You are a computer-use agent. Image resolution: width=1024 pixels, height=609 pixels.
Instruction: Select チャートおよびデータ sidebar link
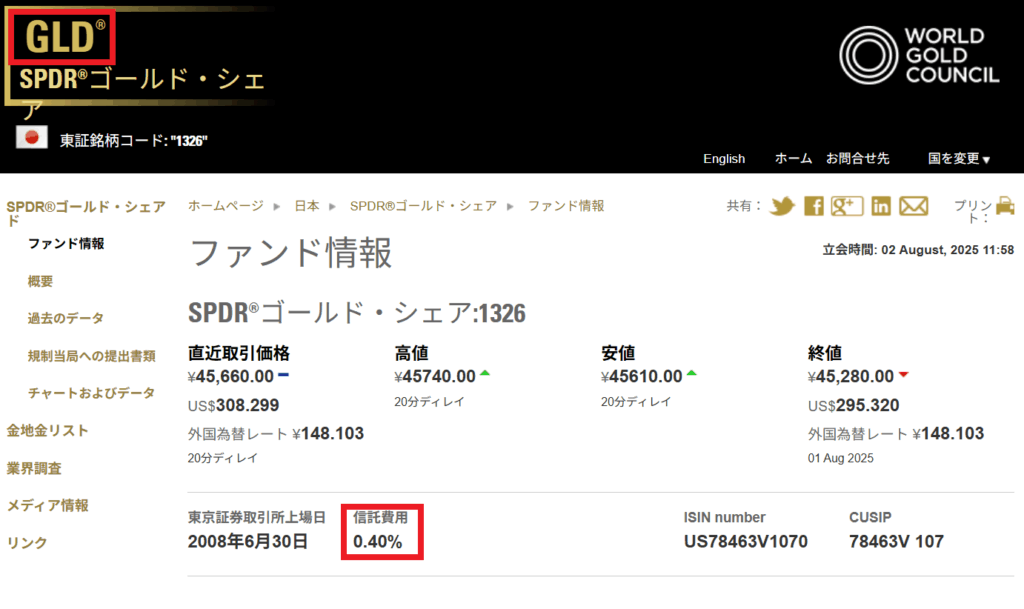point(92,393)
